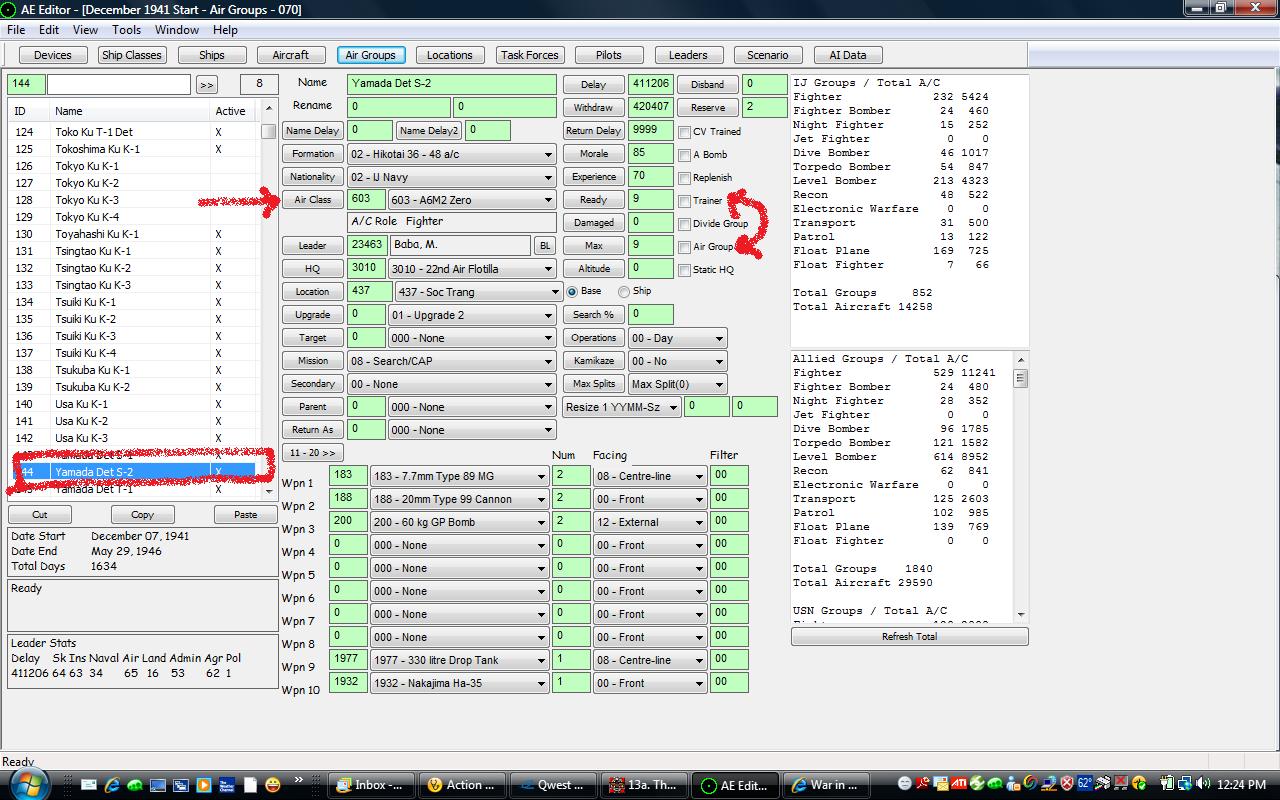Click the red shield security tray icon
This screenshot has width=1280, height=800.
click(1067, 783)
